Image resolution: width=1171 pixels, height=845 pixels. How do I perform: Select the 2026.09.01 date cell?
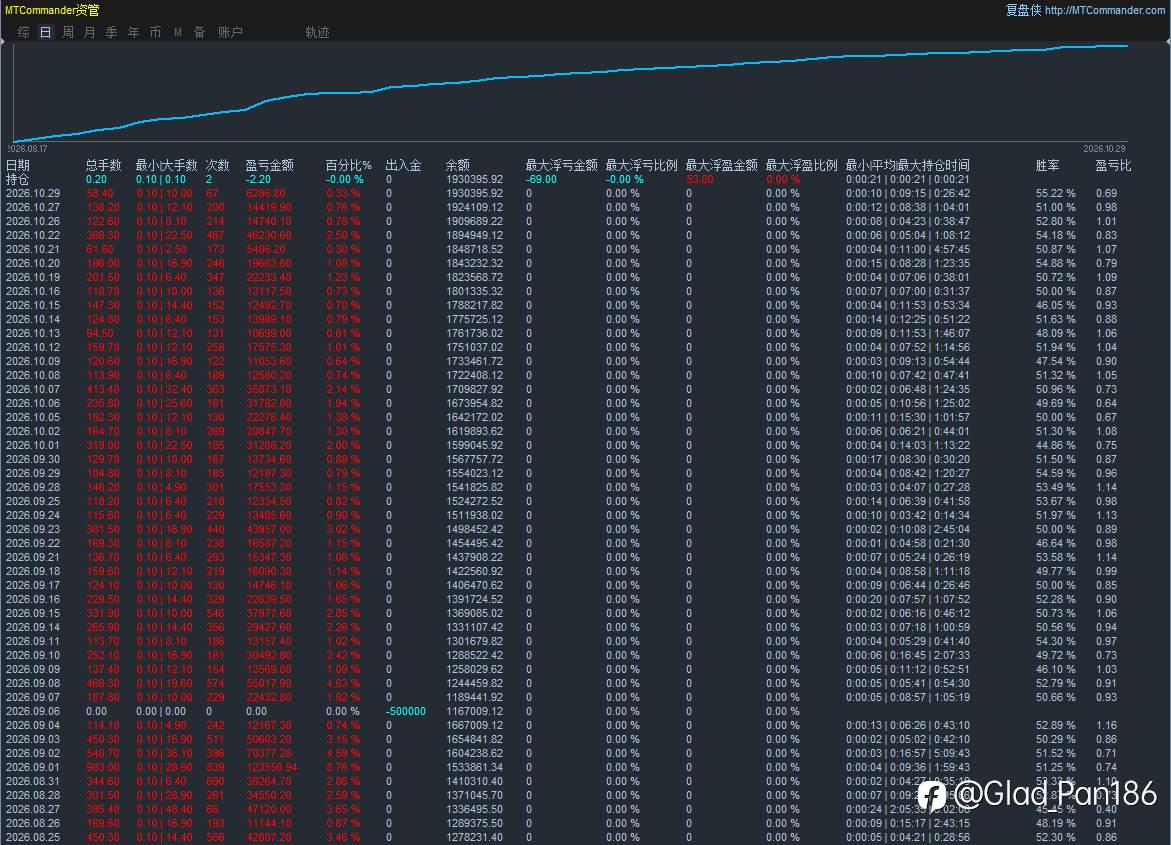(x=33, y=767)
